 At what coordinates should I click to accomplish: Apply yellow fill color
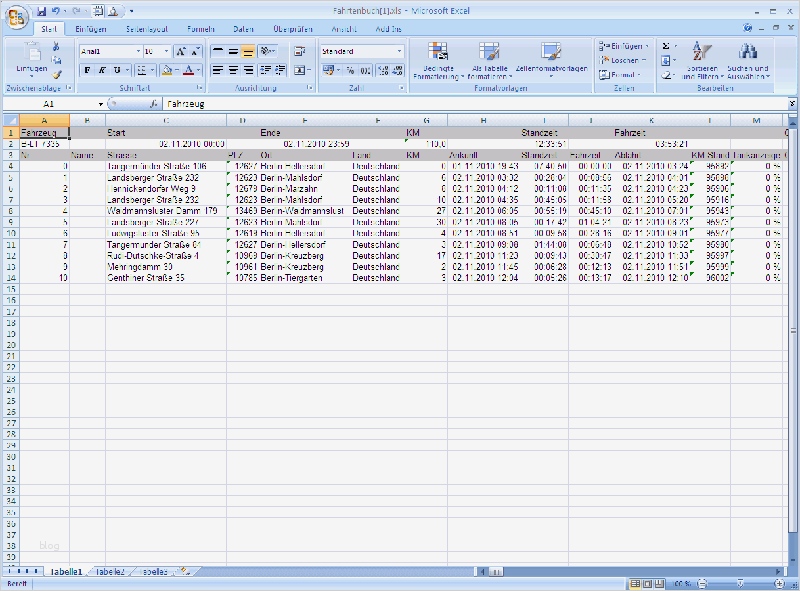click(x=166, y=70)
